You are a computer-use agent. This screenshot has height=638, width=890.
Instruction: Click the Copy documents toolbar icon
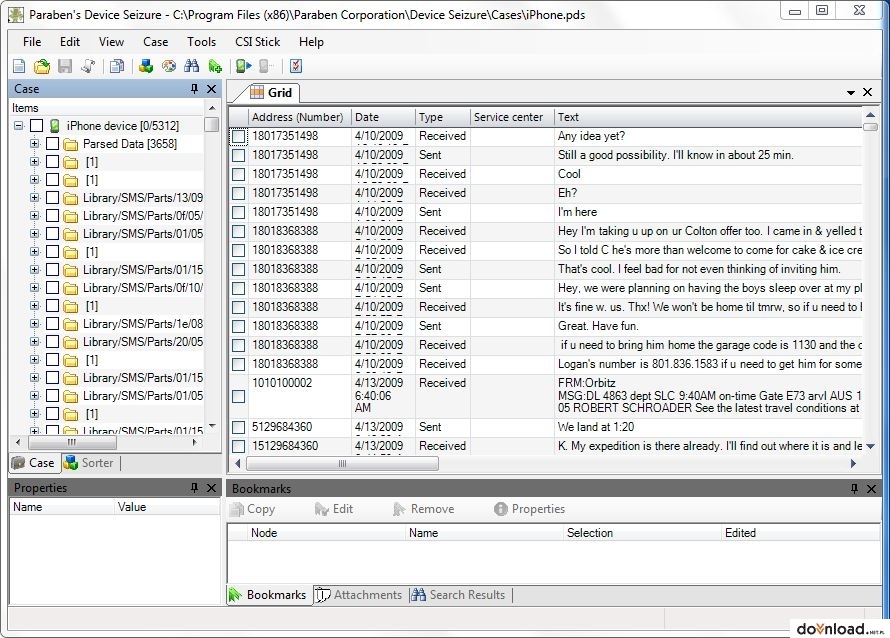(117, 66)
